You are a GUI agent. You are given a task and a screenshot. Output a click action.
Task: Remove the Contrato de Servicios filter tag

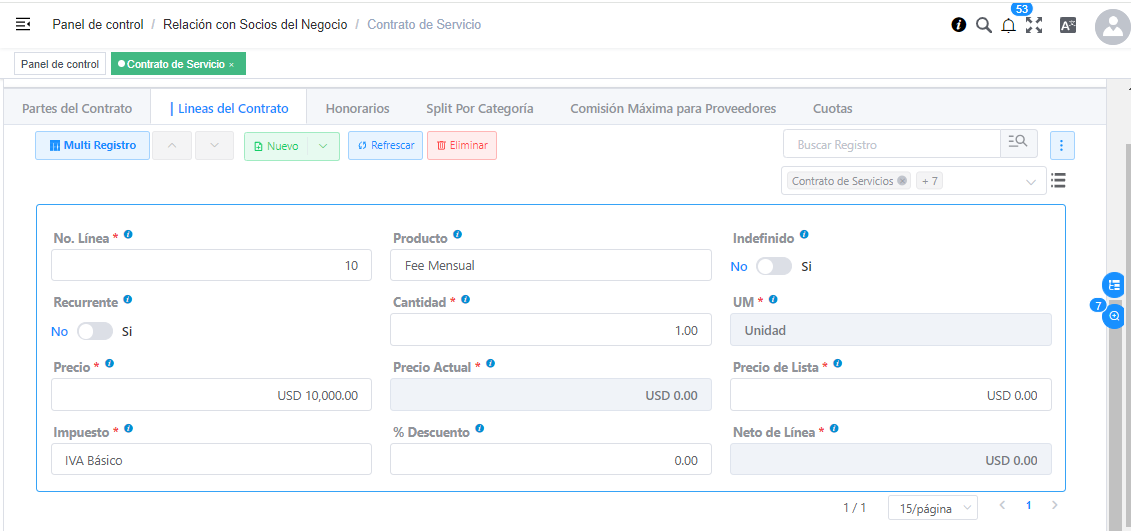pos(902,181)
